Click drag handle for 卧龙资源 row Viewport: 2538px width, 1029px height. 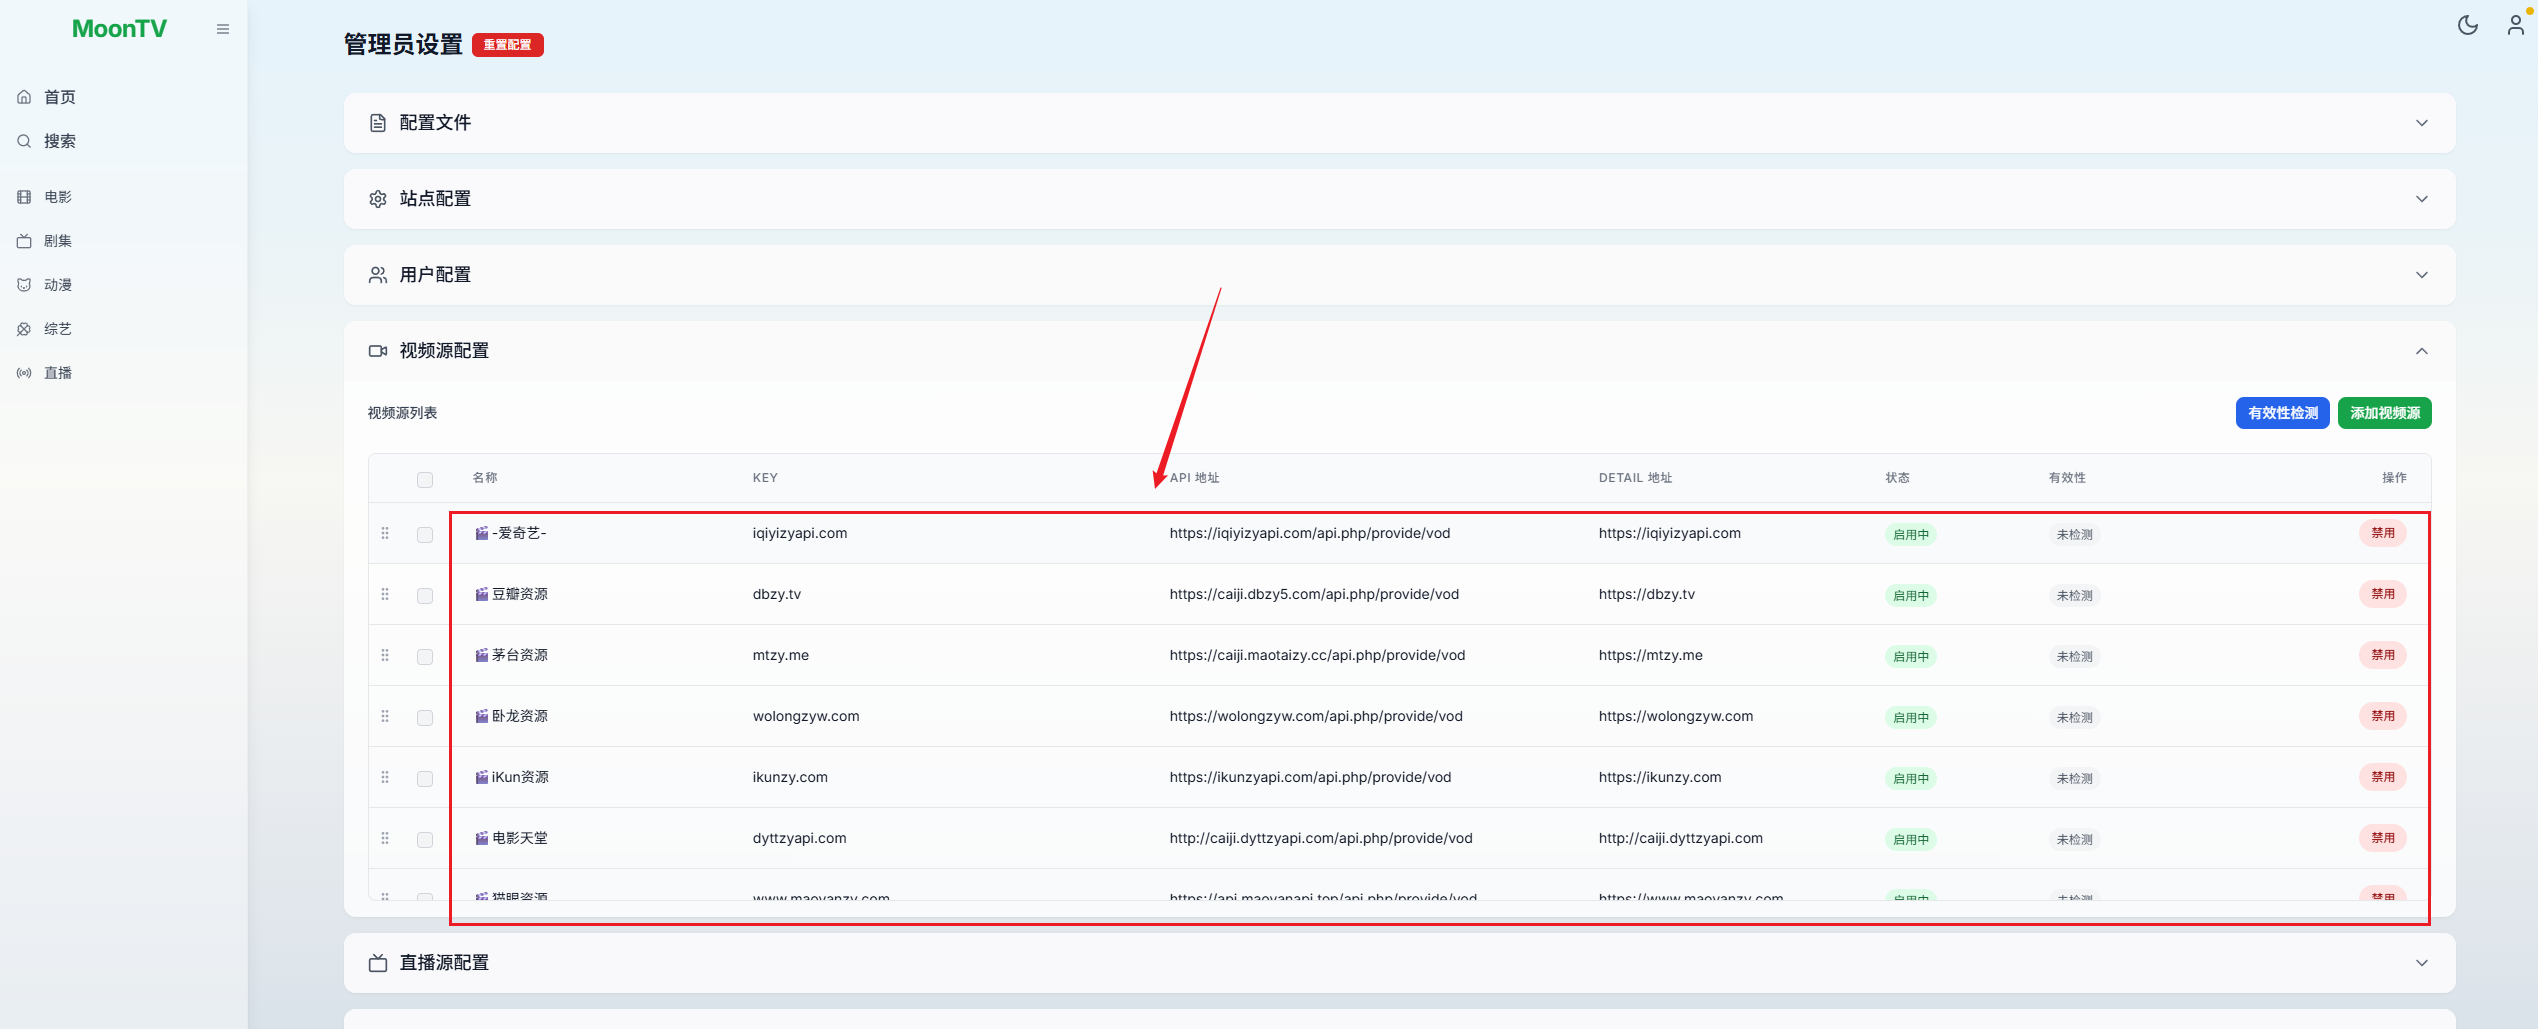click(x=385, y=716)
